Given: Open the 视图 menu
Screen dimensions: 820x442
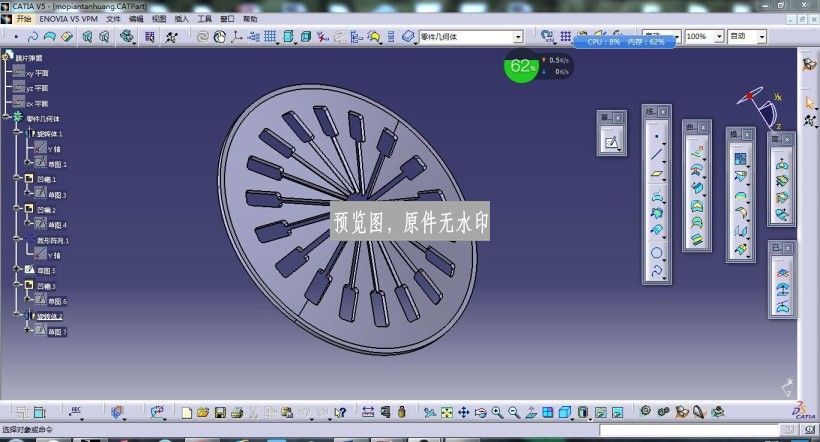Looking at the screenshot, I should (x=159, y=19).
